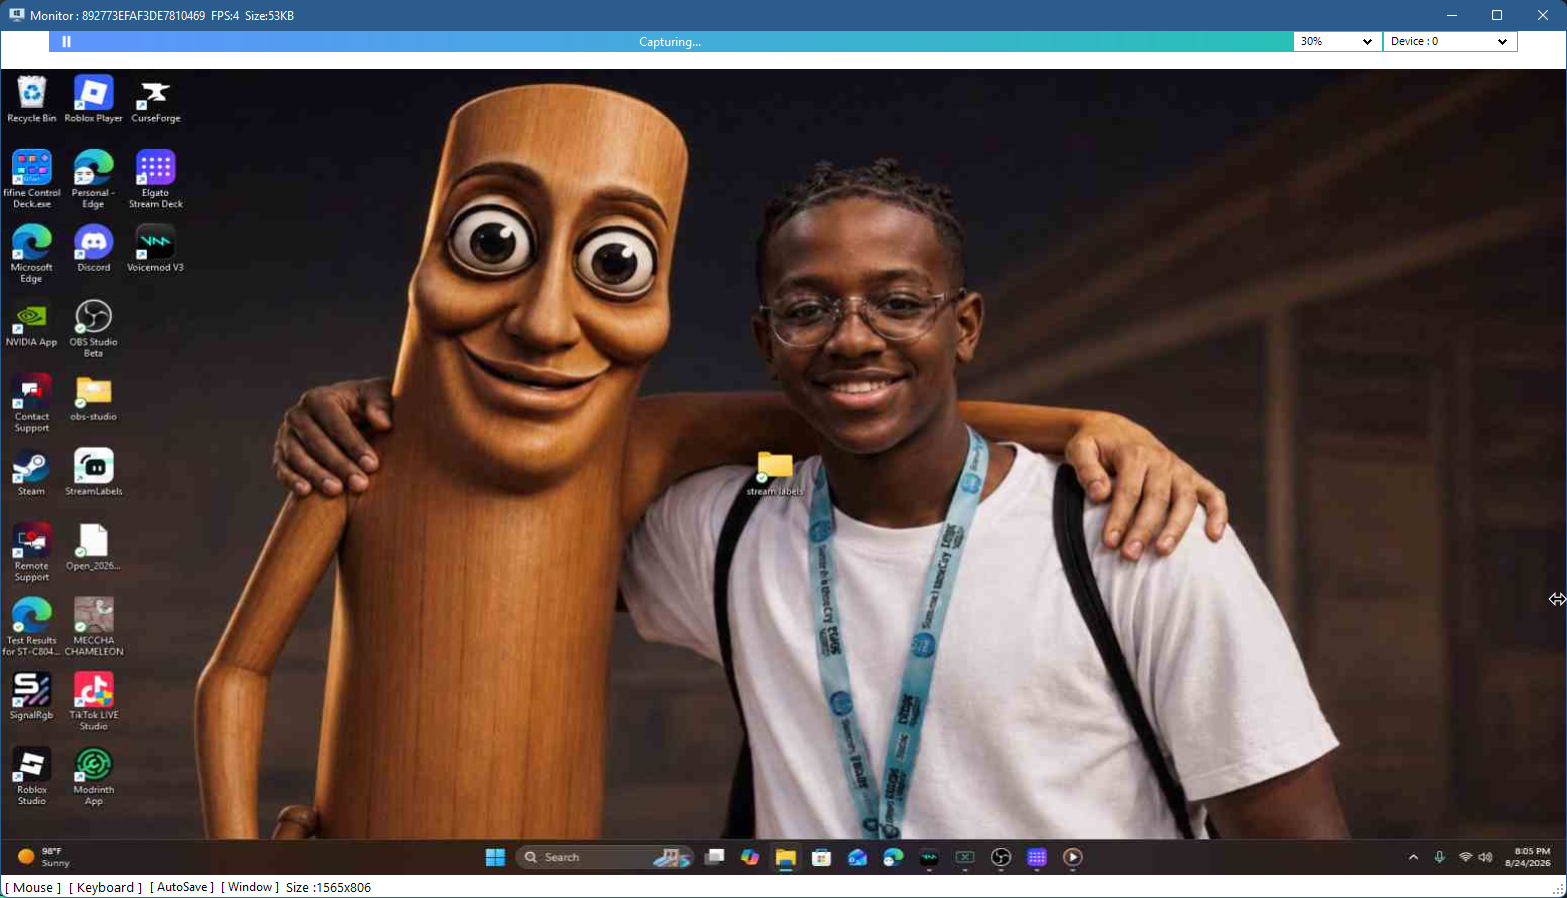This screenshot has width=1567, height=898.
Task: Select the Recycle Bin desktop icon
Action: coord(32,99)
